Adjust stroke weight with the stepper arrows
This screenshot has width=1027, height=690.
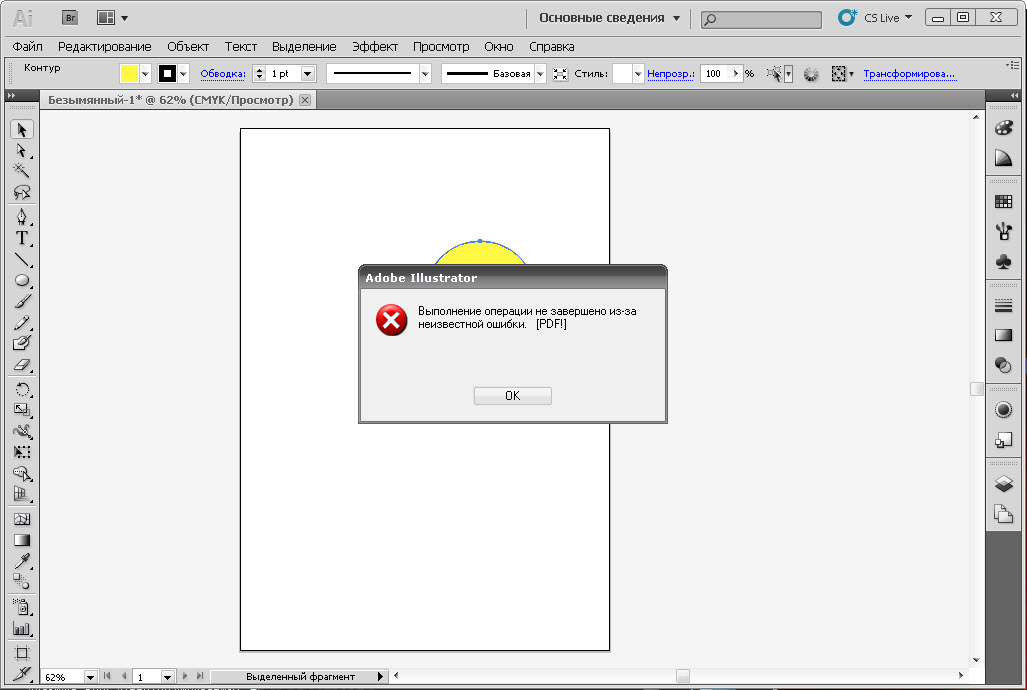pos(259,73)
